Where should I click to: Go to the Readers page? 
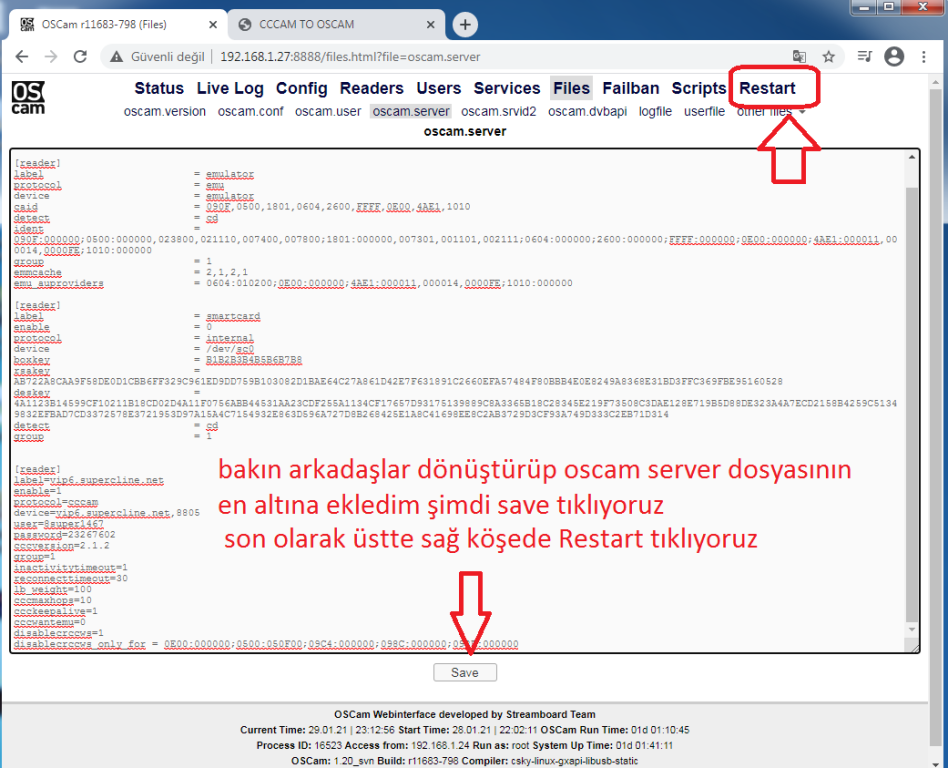point(372,88)
